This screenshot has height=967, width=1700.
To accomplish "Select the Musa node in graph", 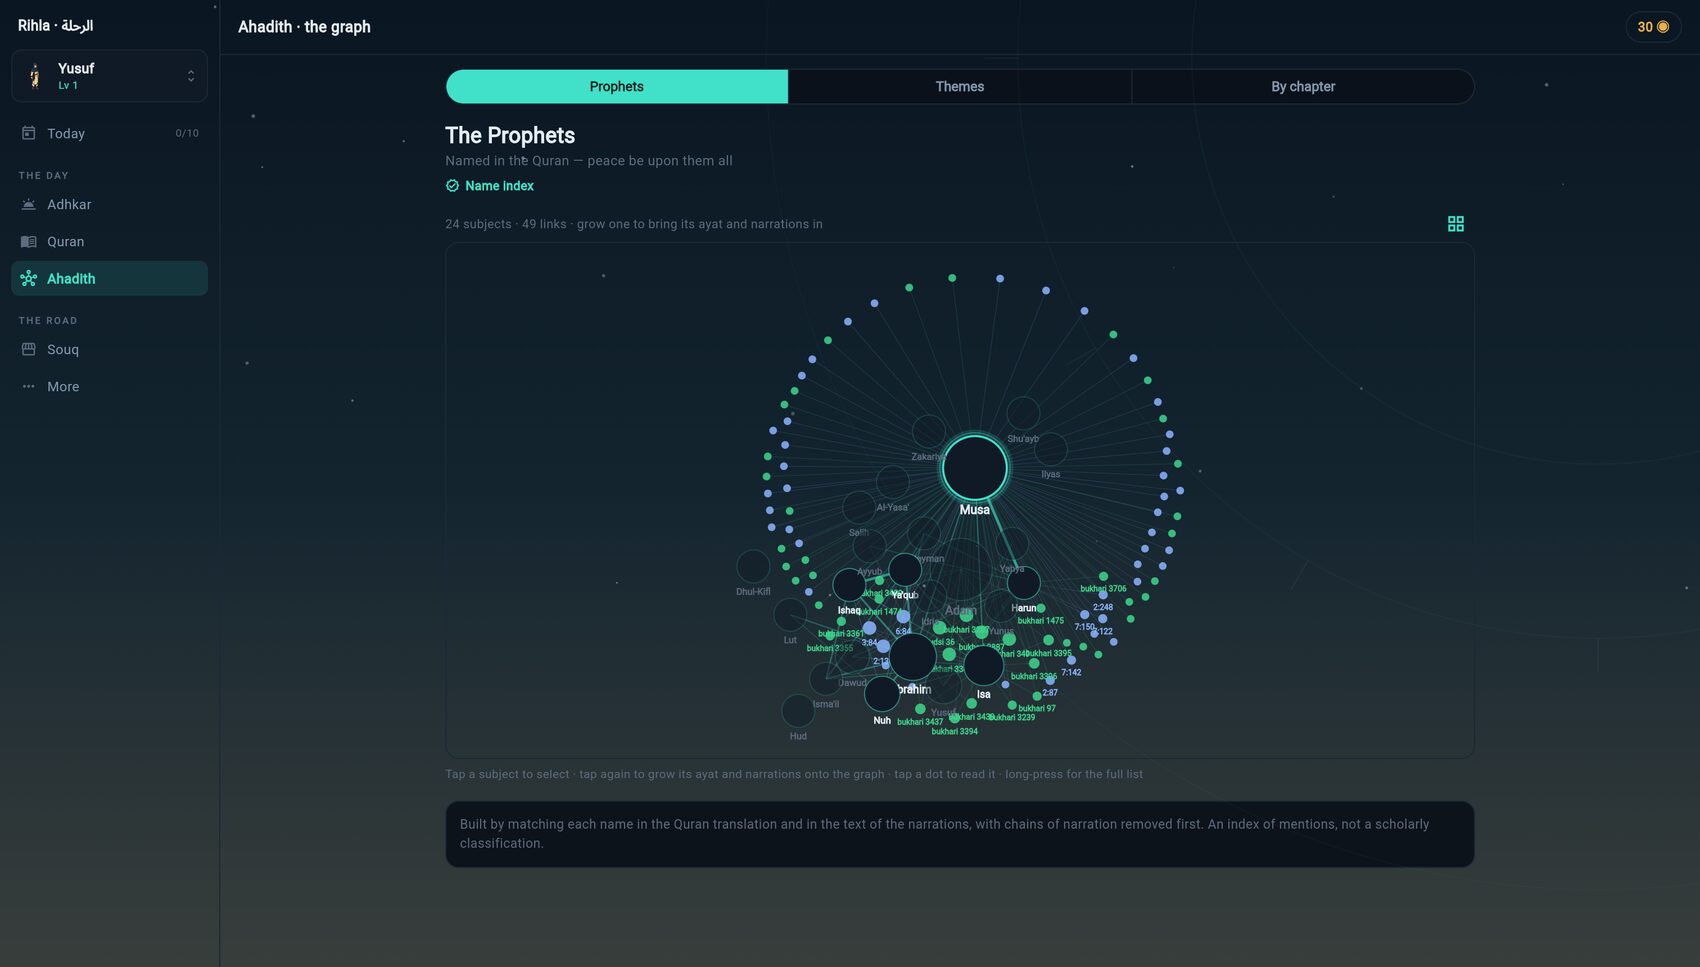I will point(975,468).
